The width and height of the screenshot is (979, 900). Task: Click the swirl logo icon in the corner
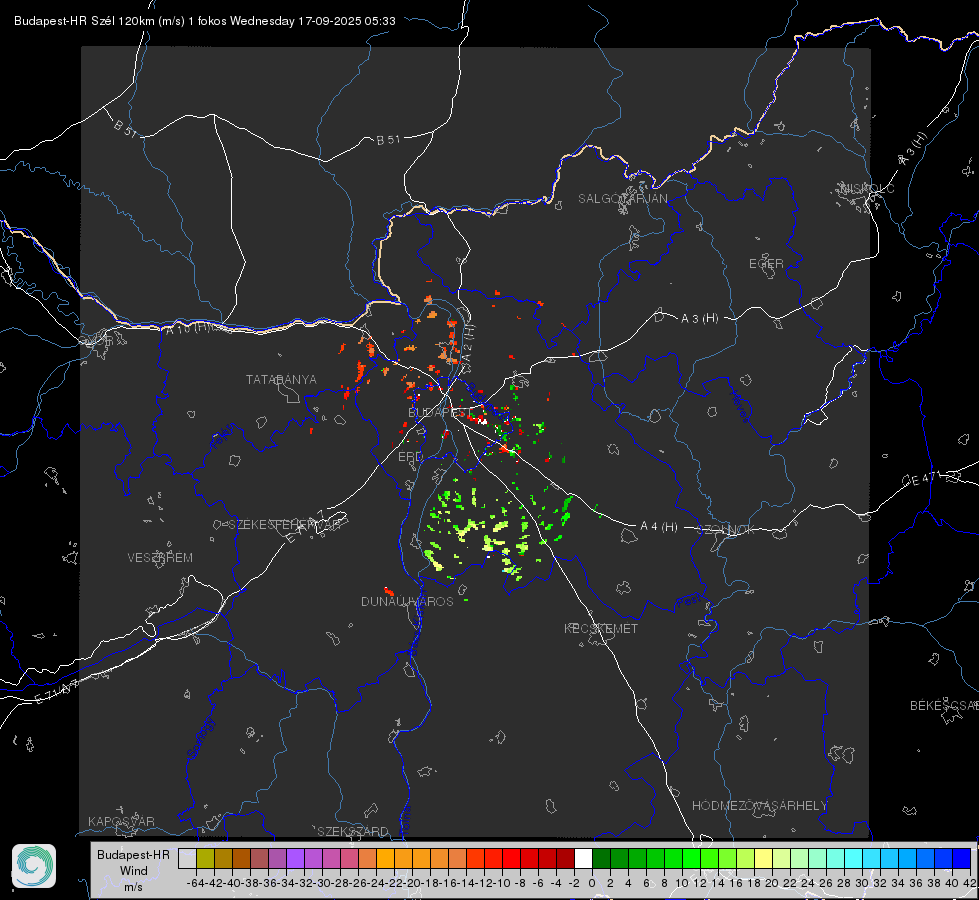(34, 865)
